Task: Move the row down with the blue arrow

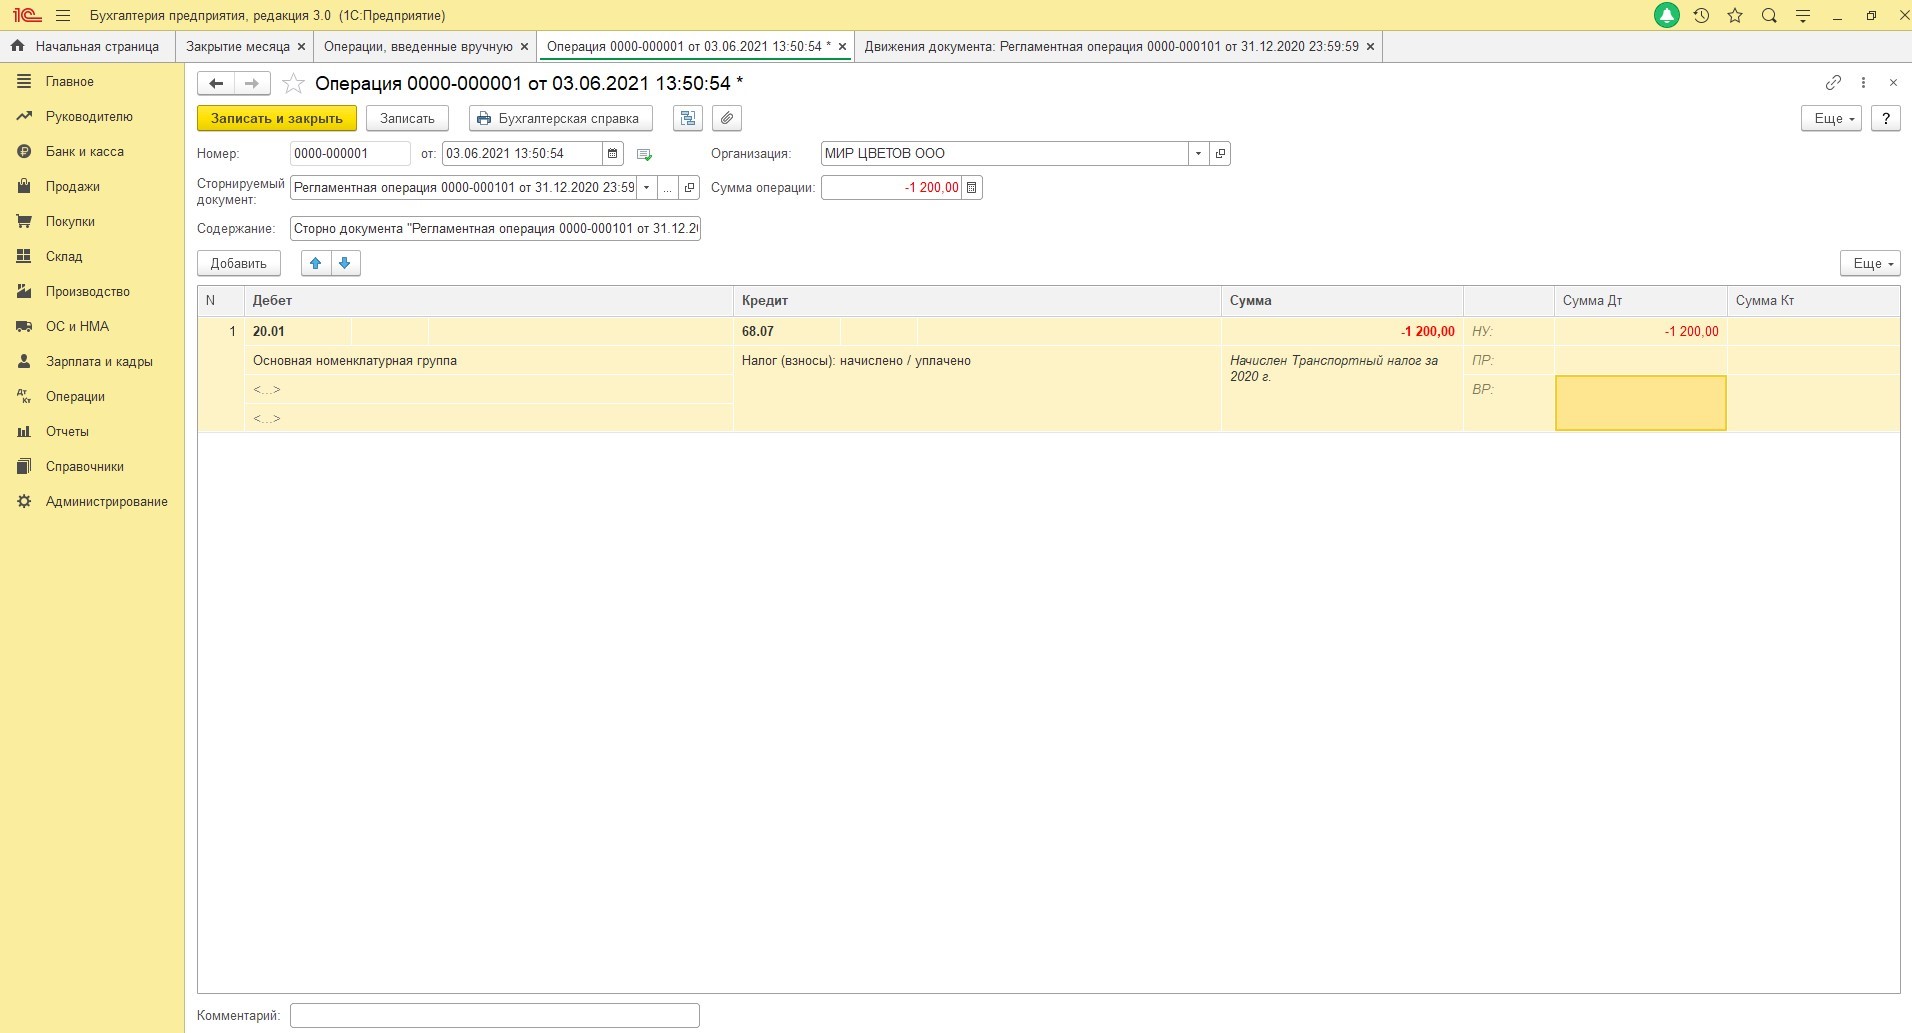Action: coord(345,263)
